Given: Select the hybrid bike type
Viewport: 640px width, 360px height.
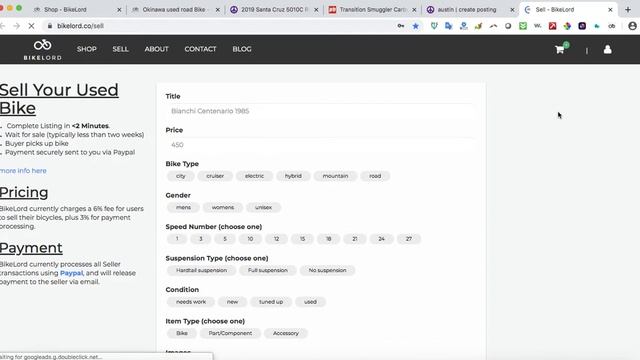Looking at the screenshot, I should pyautogui.click(x=293, y=176).
